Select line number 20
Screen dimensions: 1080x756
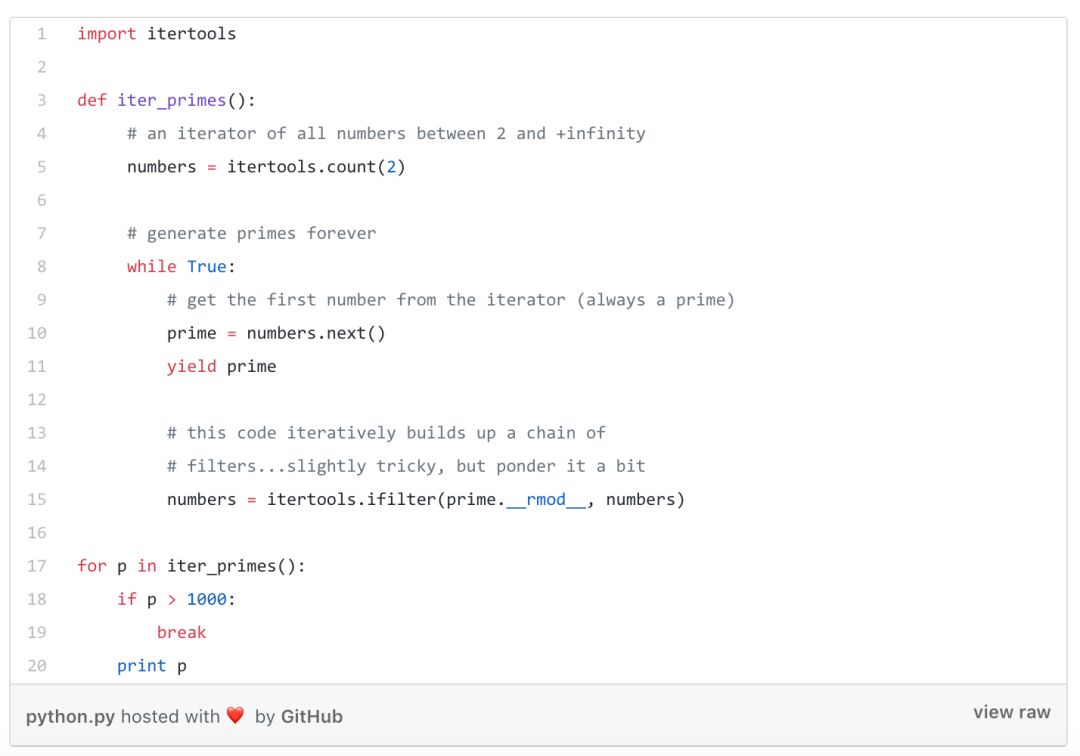pyautogui.click(x=37, y=666)
